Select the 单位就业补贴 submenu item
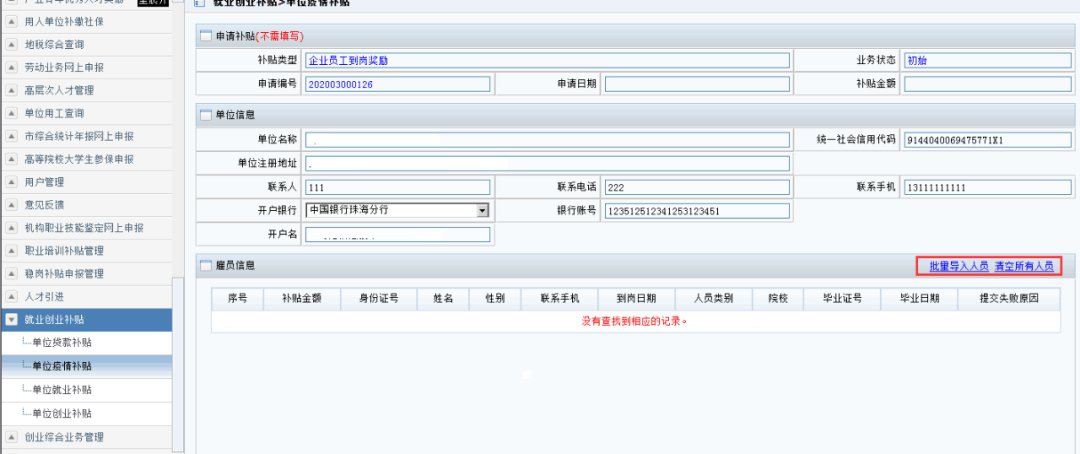1080x454 pixels. 62,390
